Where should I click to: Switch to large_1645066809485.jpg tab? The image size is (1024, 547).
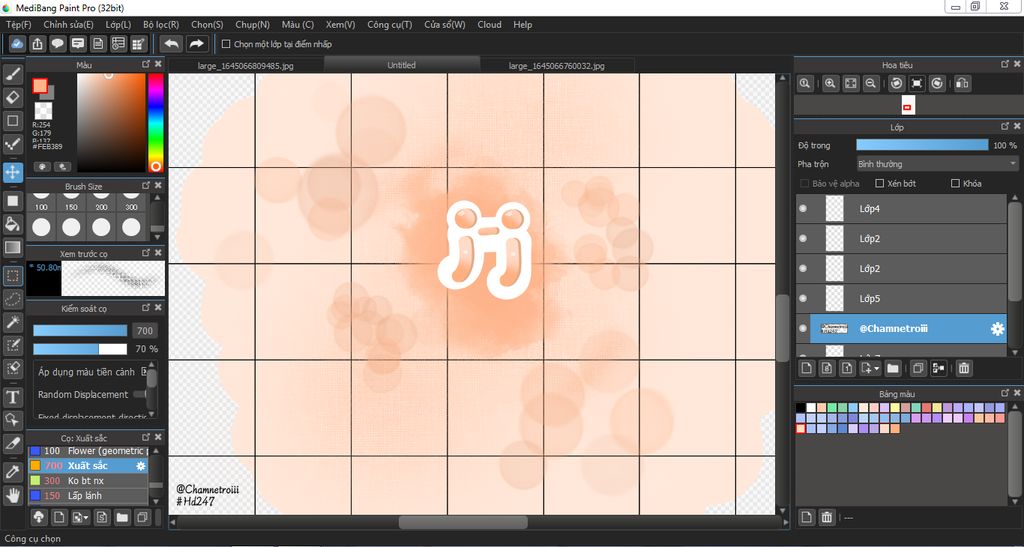coord(245,65)
